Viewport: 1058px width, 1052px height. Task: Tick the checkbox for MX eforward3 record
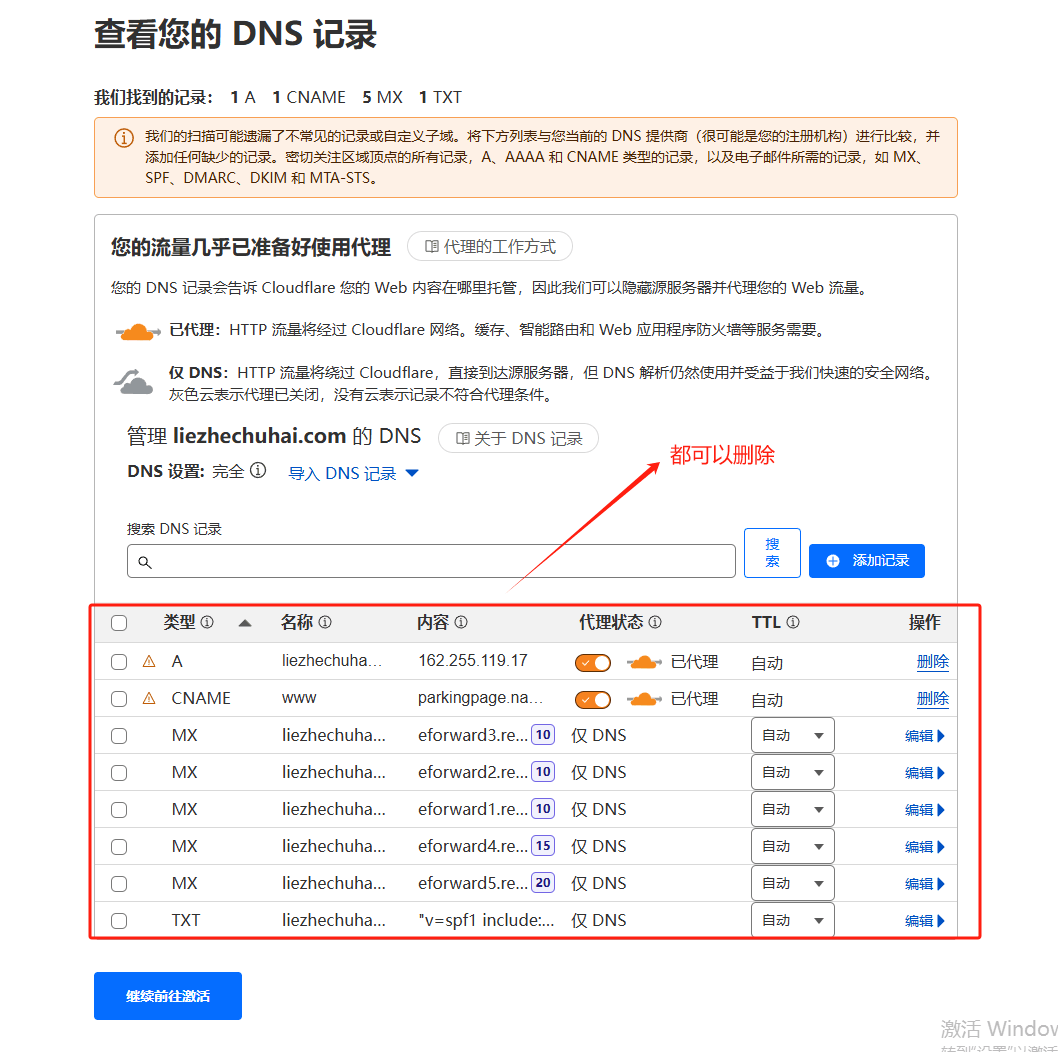coord(119,736)
